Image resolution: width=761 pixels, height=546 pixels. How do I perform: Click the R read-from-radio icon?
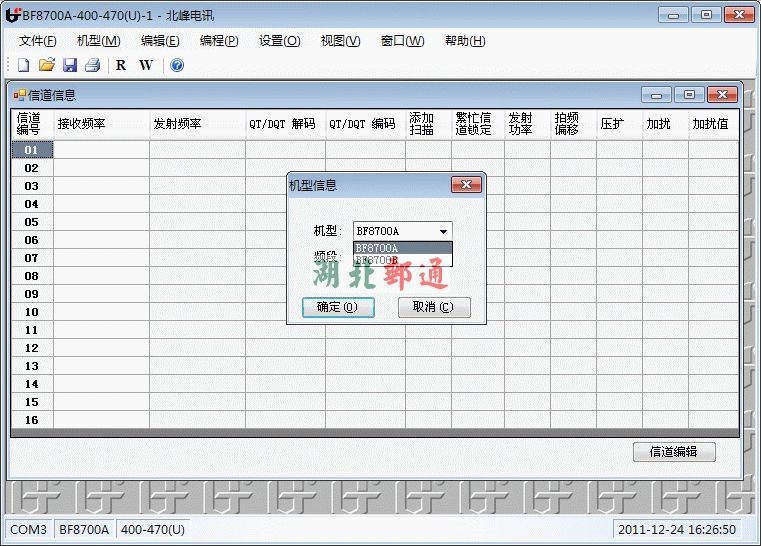(121, 66)
